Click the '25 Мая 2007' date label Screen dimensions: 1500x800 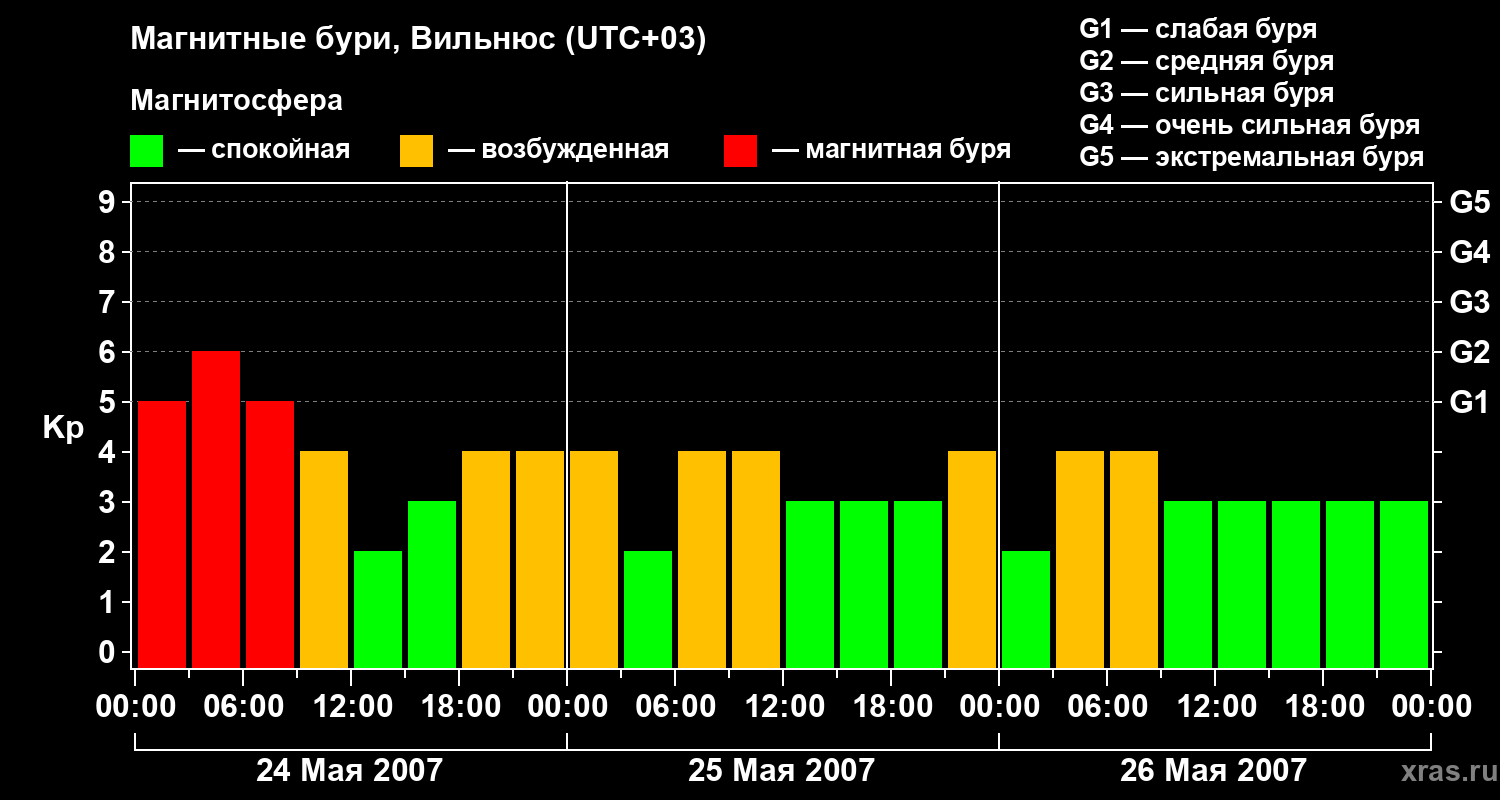coord(781,771)
